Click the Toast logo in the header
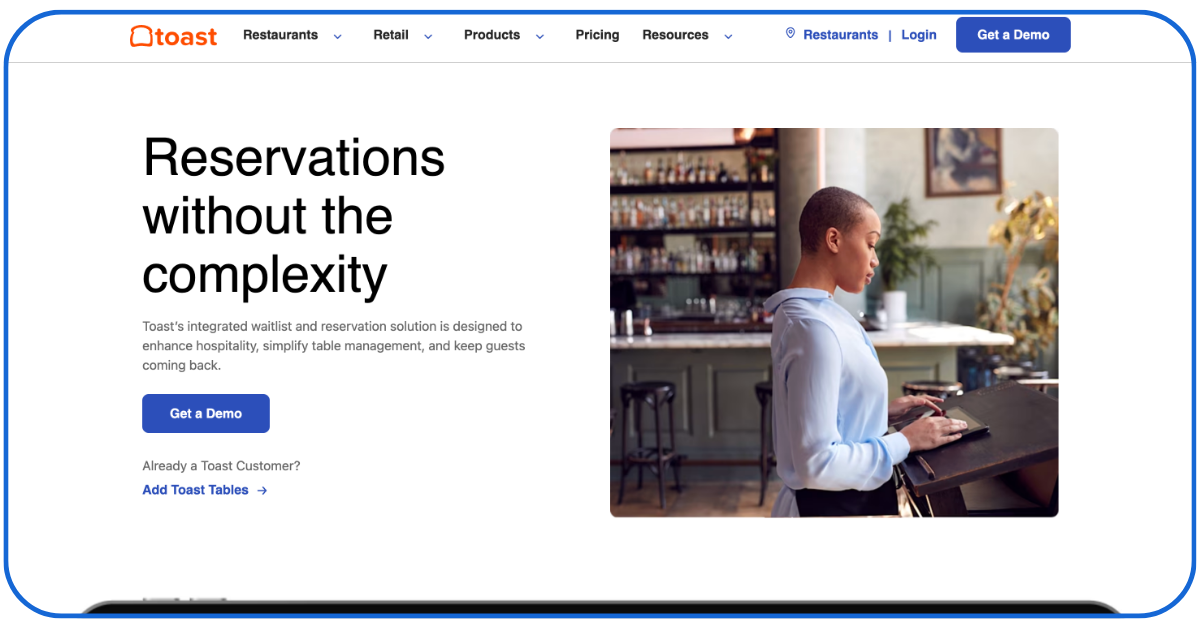This screenshot has width=1200, height=628. point(173,36)
